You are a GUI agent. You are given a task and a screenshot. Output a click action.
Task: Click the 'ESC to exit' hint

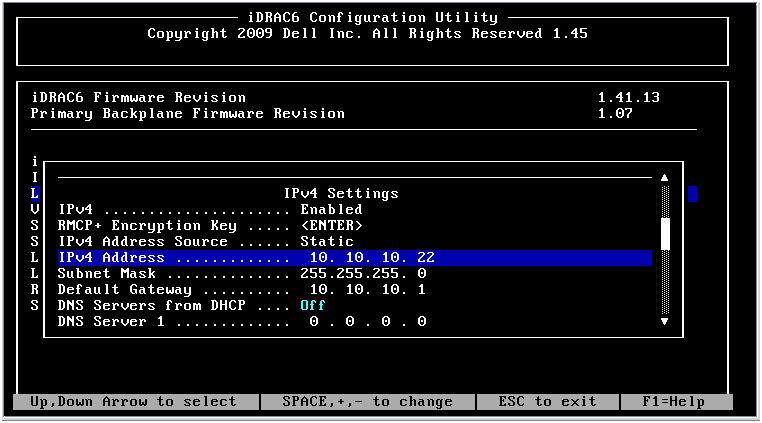click(x=547, y=402)
